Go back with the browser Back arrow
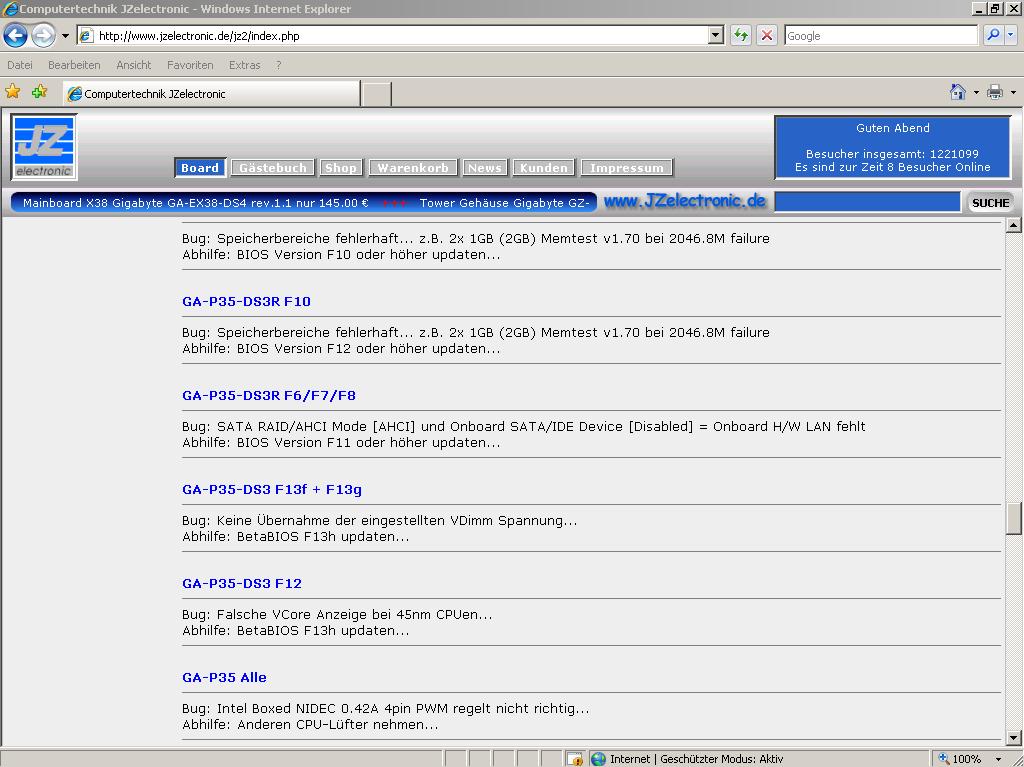1024x767 pixels. [16, 35]
